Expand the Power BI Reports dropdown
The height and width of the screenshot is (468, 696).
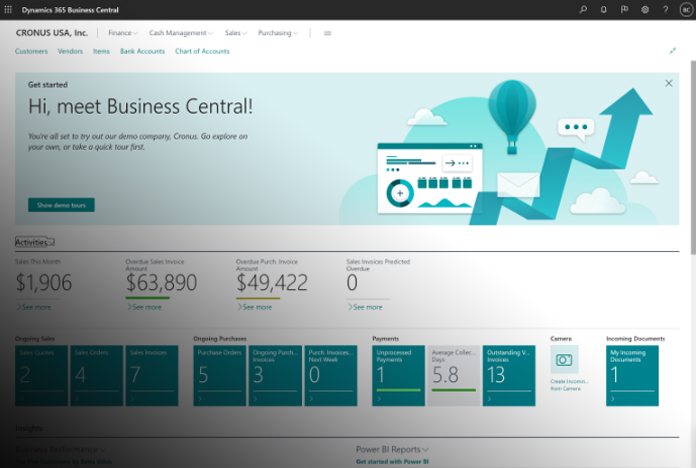(x=392, y=449)
